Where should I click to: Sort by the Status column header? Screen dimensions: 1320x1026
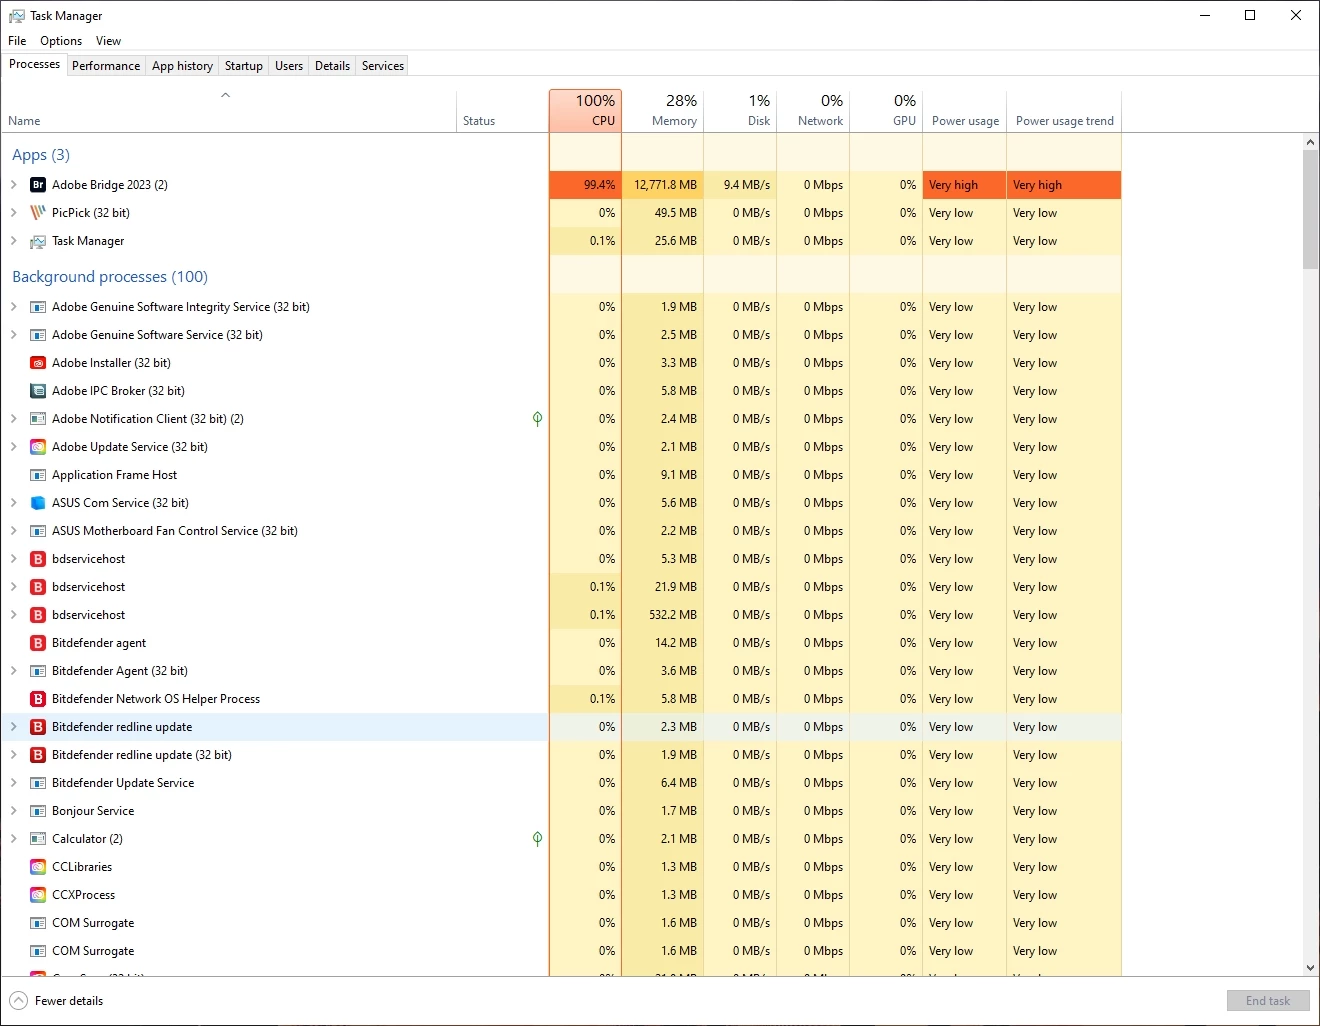502,110
